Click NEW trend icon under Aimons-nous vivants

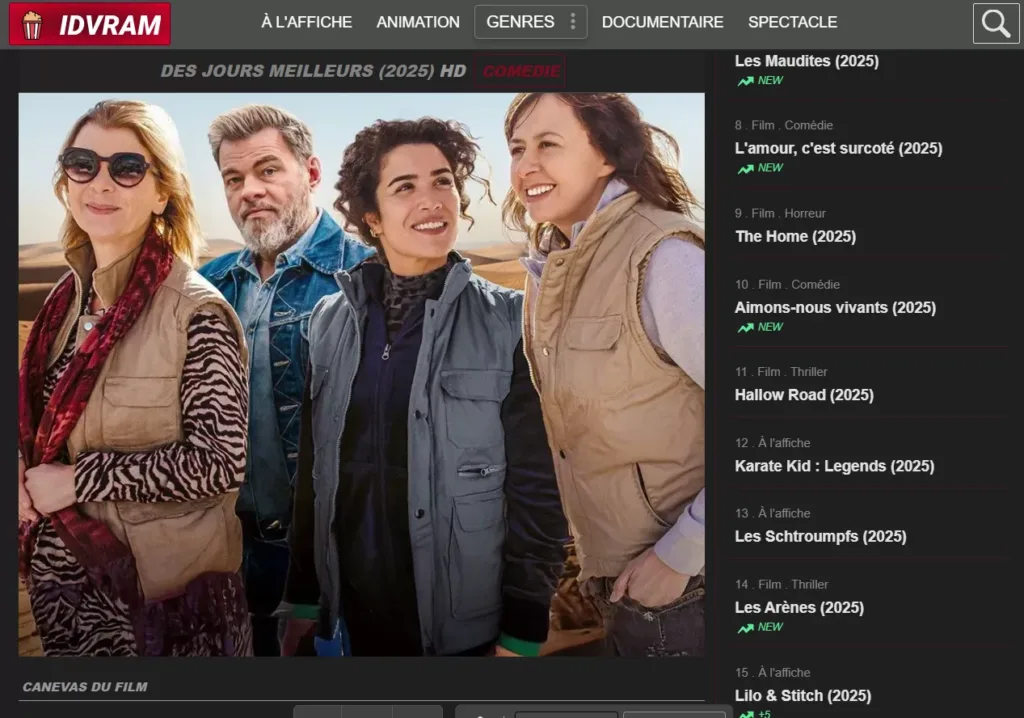(x=746, y=328)
